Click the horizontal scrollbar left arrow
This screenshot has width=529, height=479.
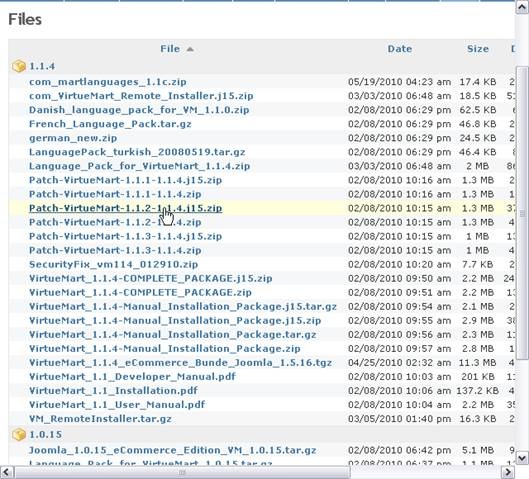pyautogui.click(x=7, y=472)
